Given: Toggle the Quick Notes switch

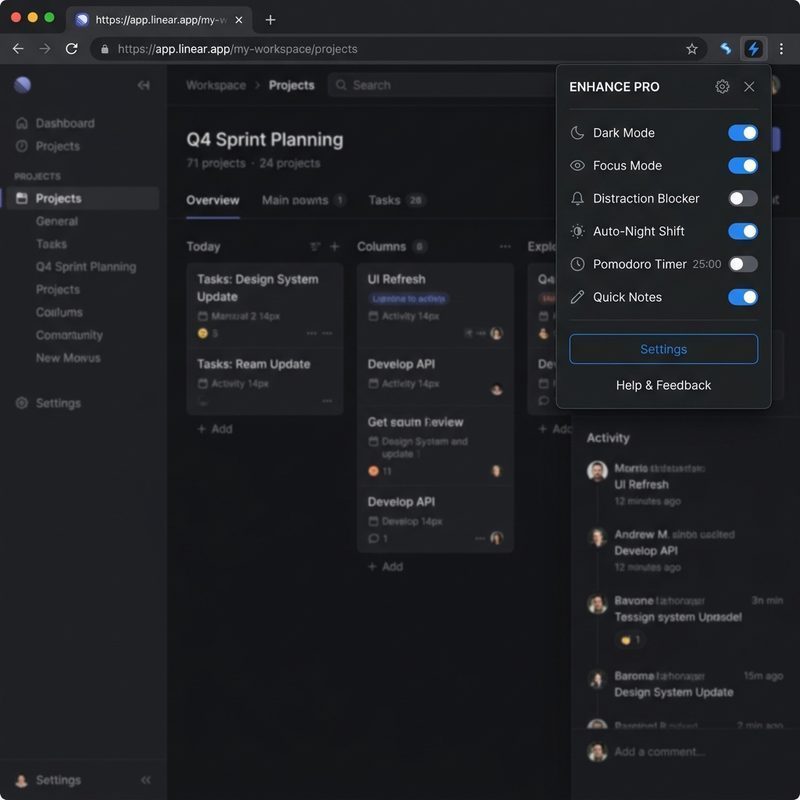Looking at the screenshot, I should (x=742, y=297).
